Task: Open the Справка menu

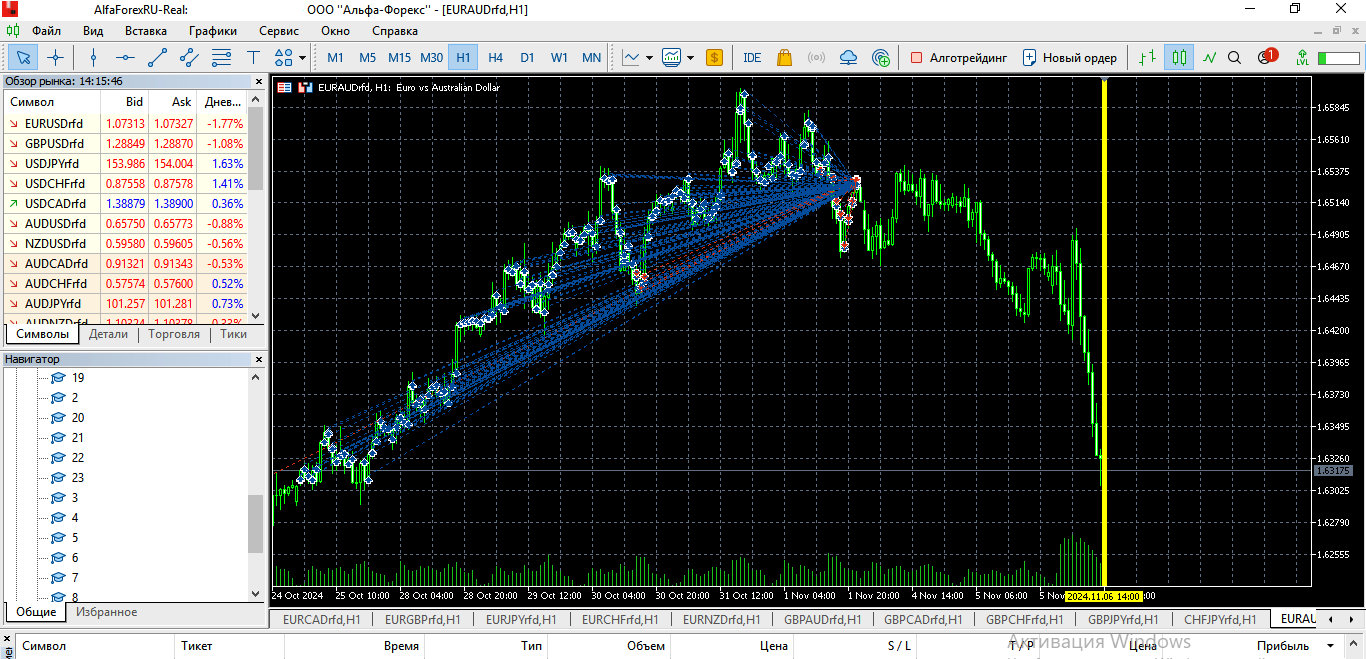Action: point(394,31)
